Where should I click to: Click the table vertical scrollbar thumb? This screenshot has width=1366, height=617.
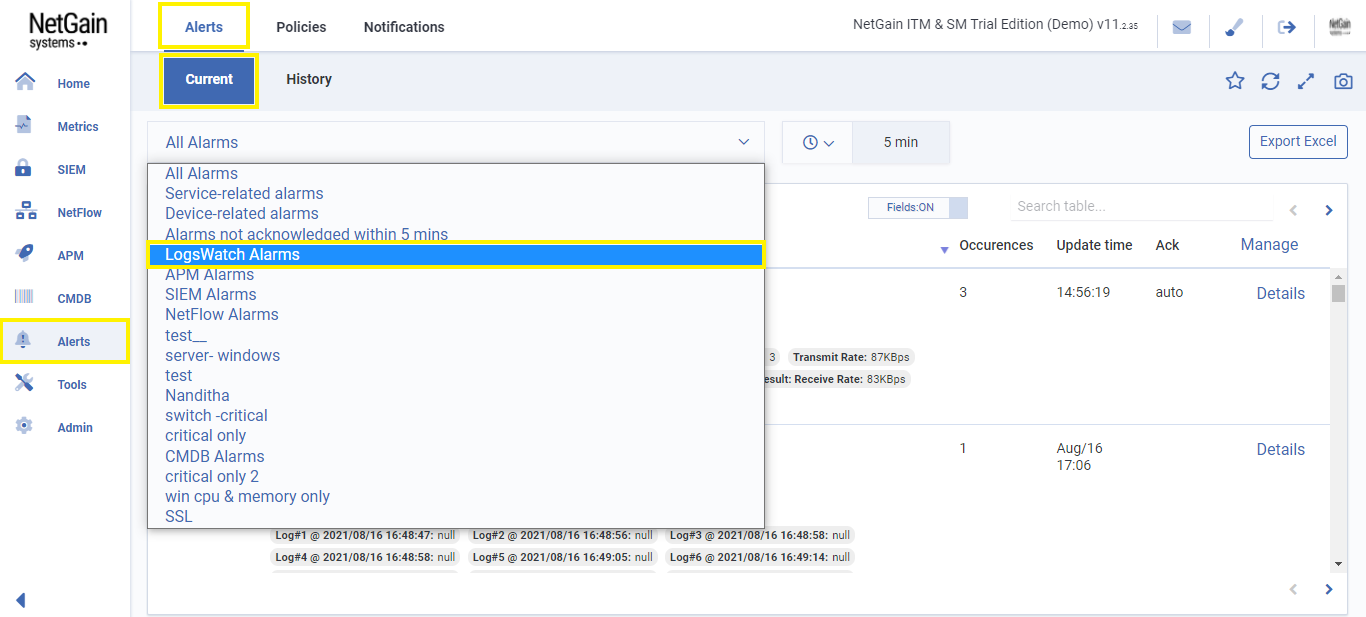tap(1338, 293)
